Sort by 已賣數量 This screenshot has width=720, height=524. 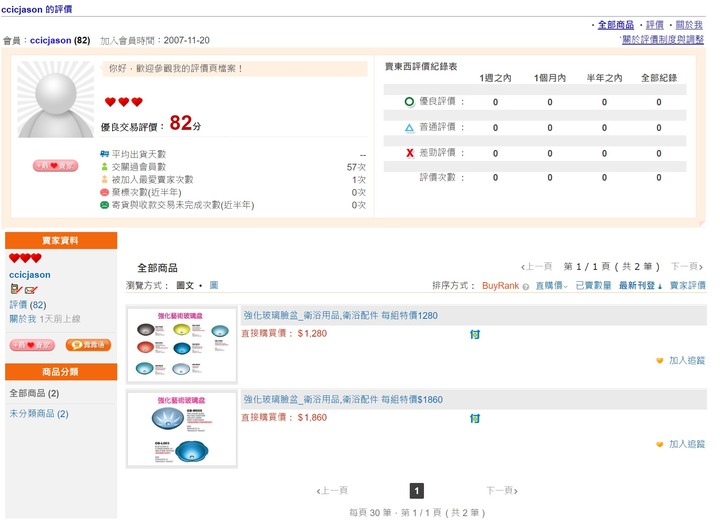tap(593, 286)
